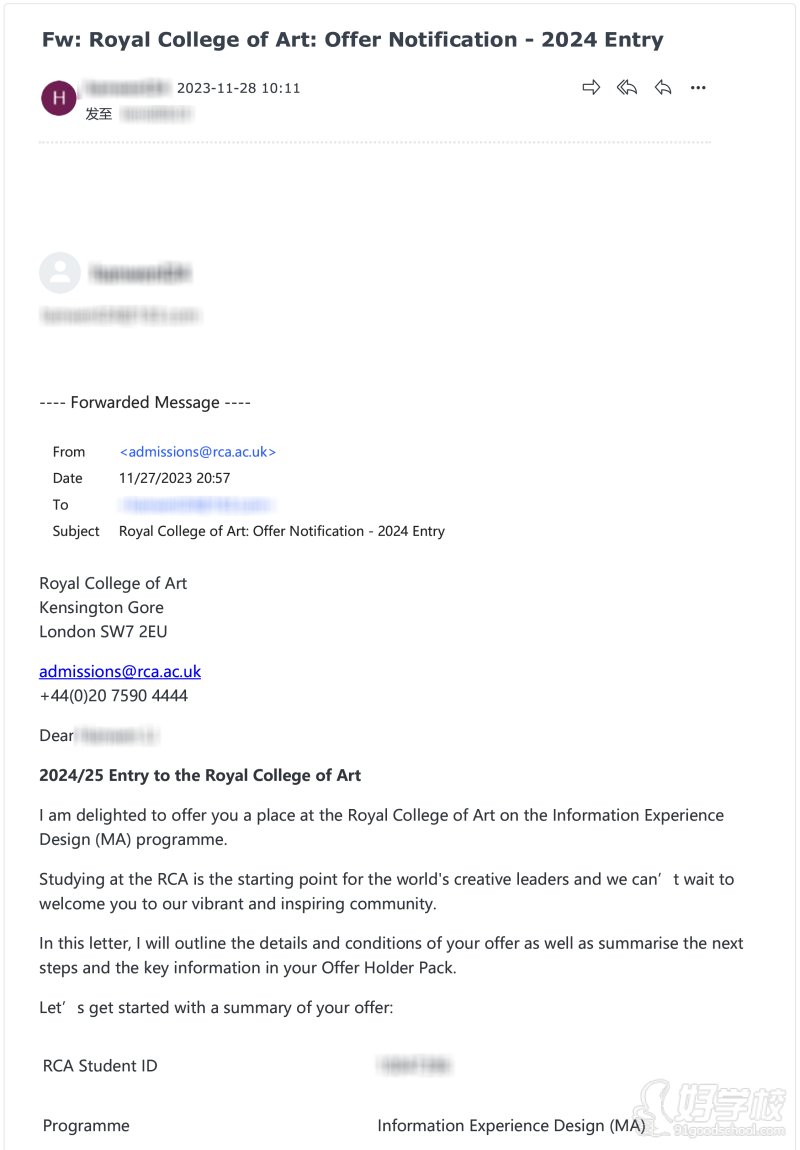Click the forward email arrow icon

pos(591,88)
